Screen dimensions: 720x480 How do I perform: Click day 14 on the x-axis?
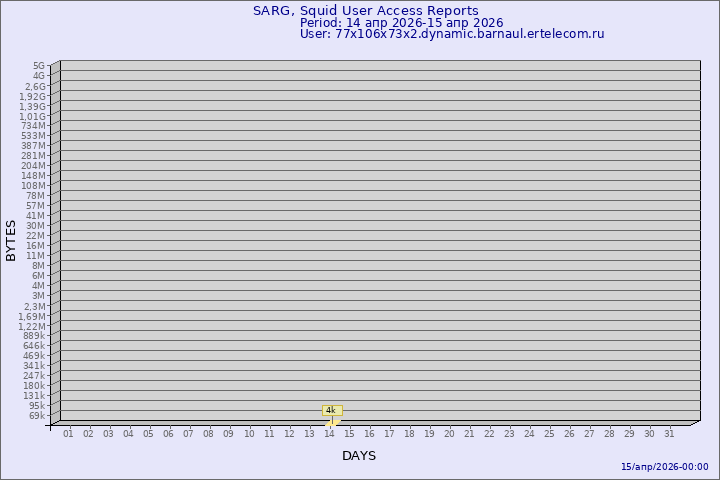[x=329, y=433]
